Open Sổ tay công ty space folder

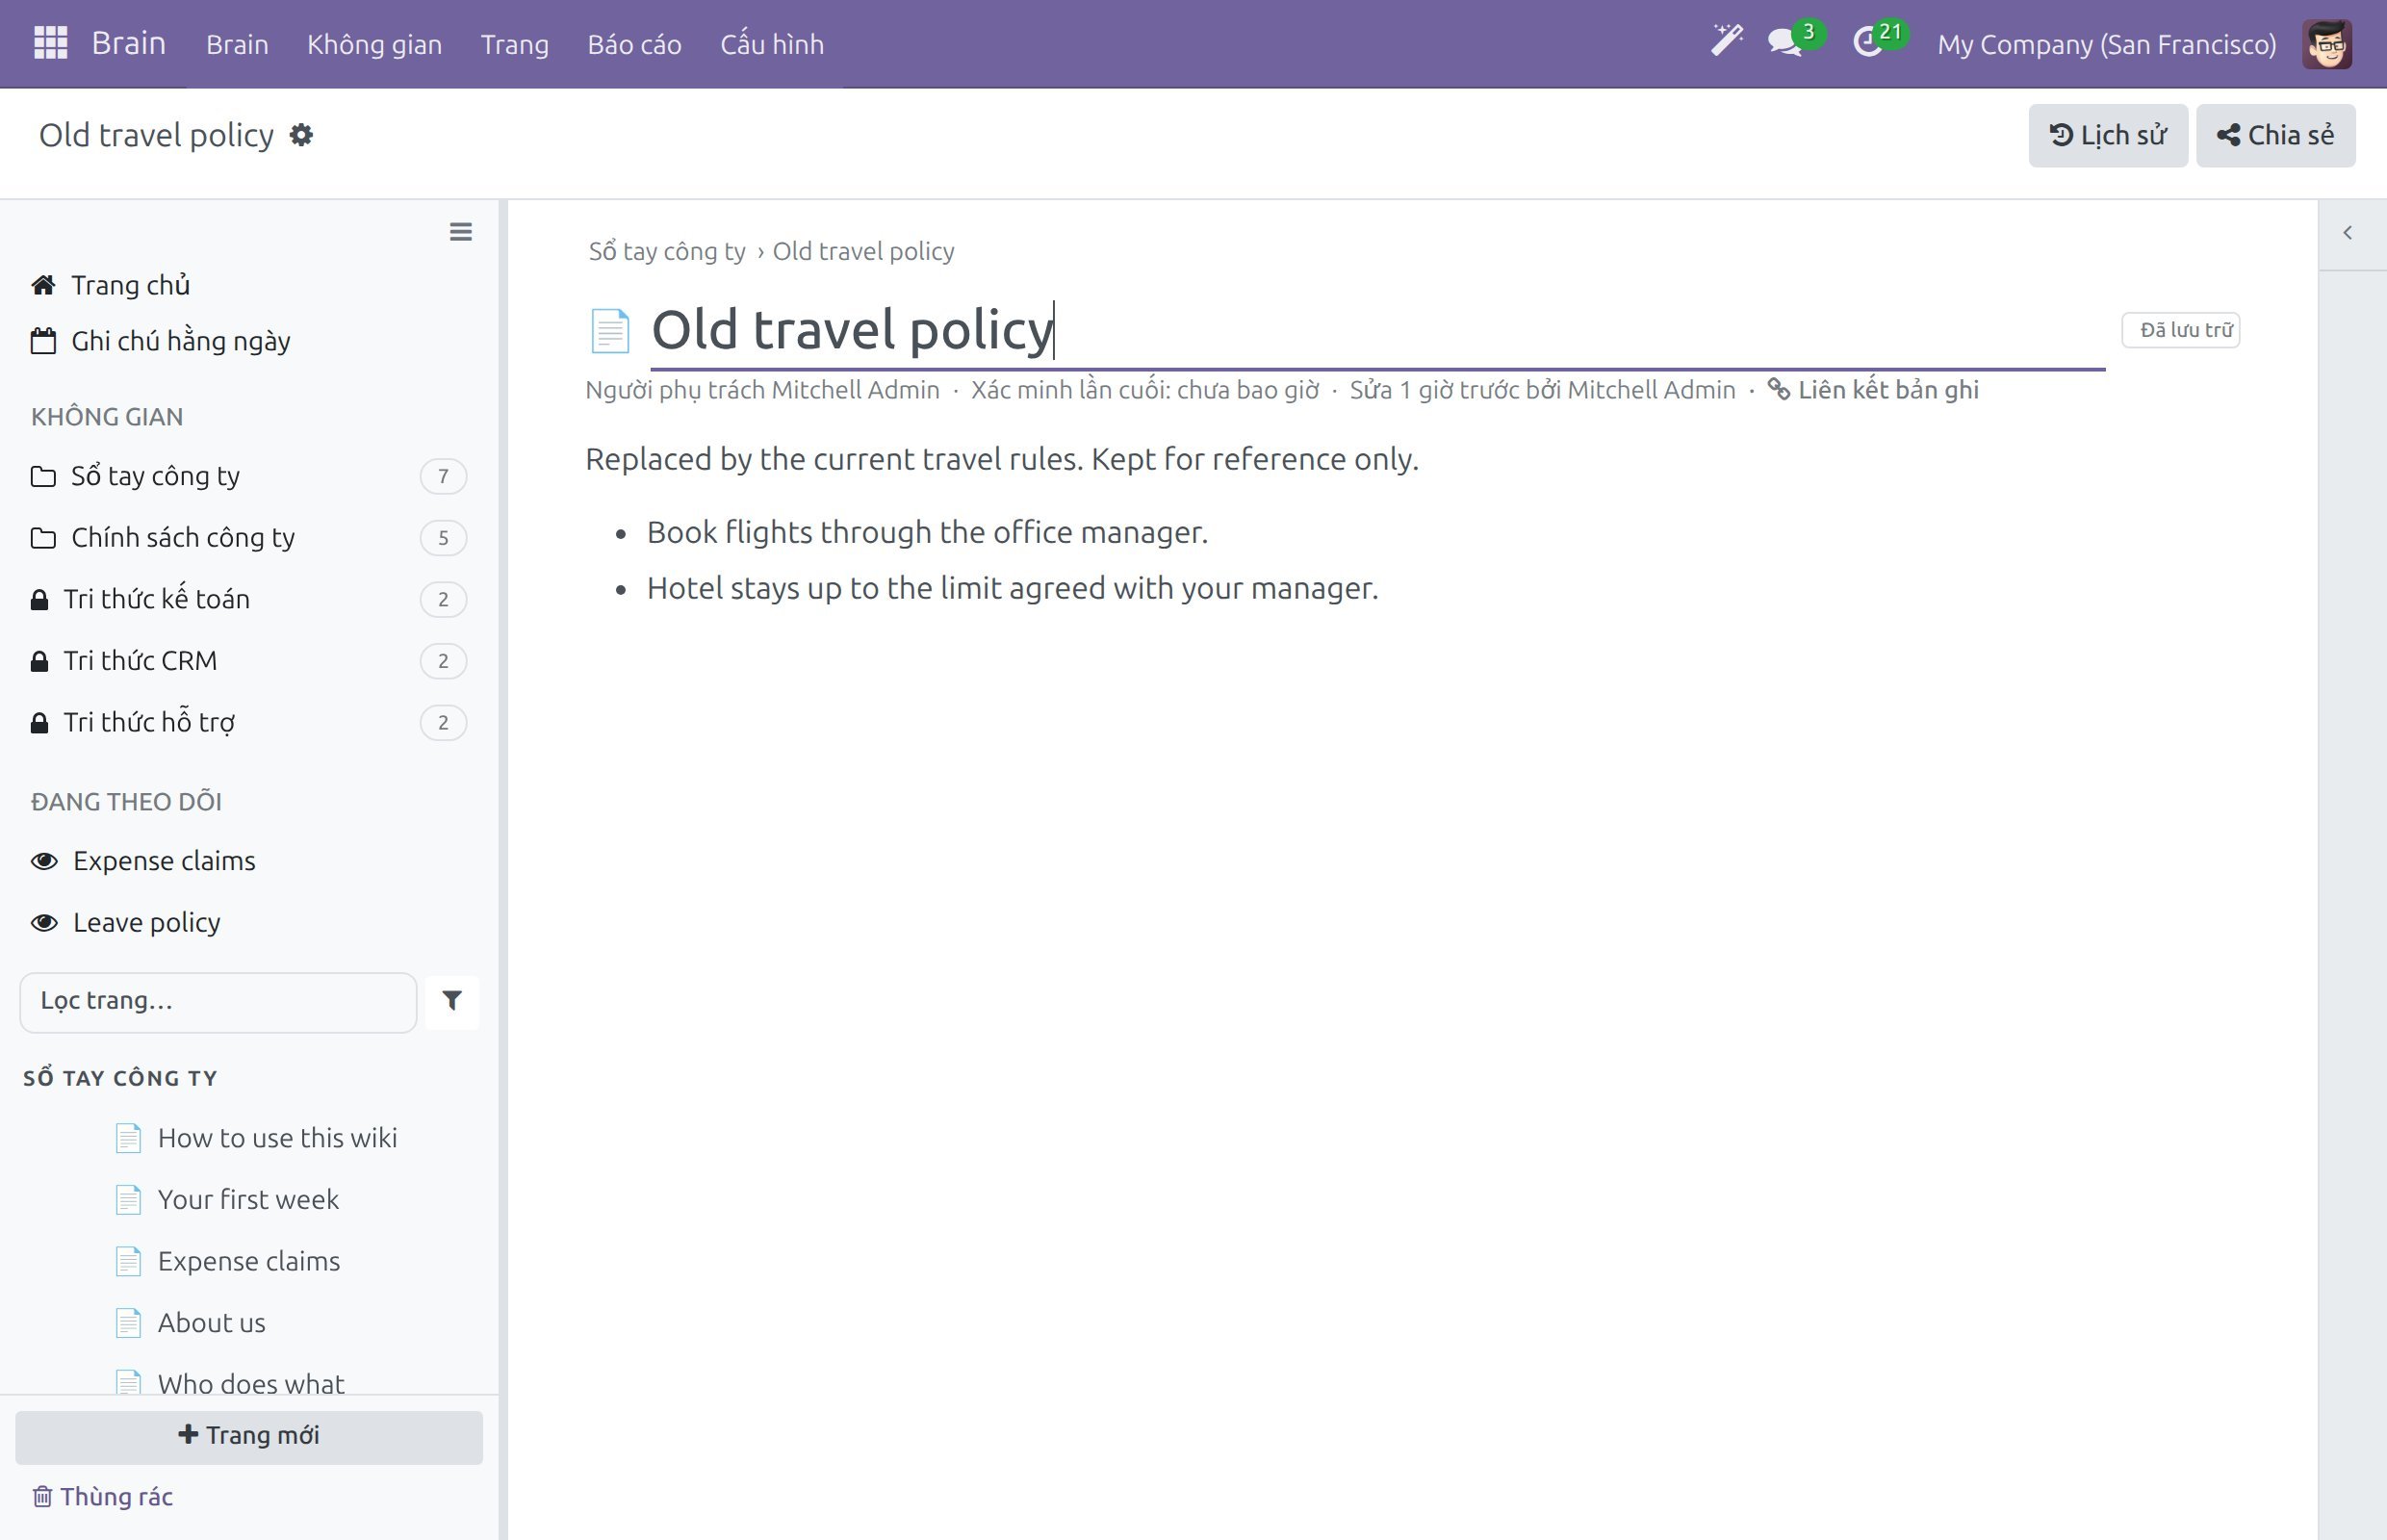[248, 476]
